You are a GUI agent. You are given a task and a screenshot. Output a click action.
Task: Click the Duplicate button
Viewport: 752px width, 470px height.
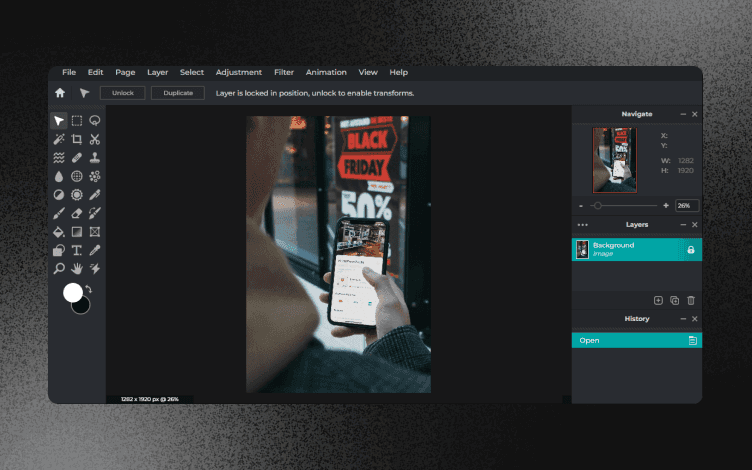click(x=178, y=93)
